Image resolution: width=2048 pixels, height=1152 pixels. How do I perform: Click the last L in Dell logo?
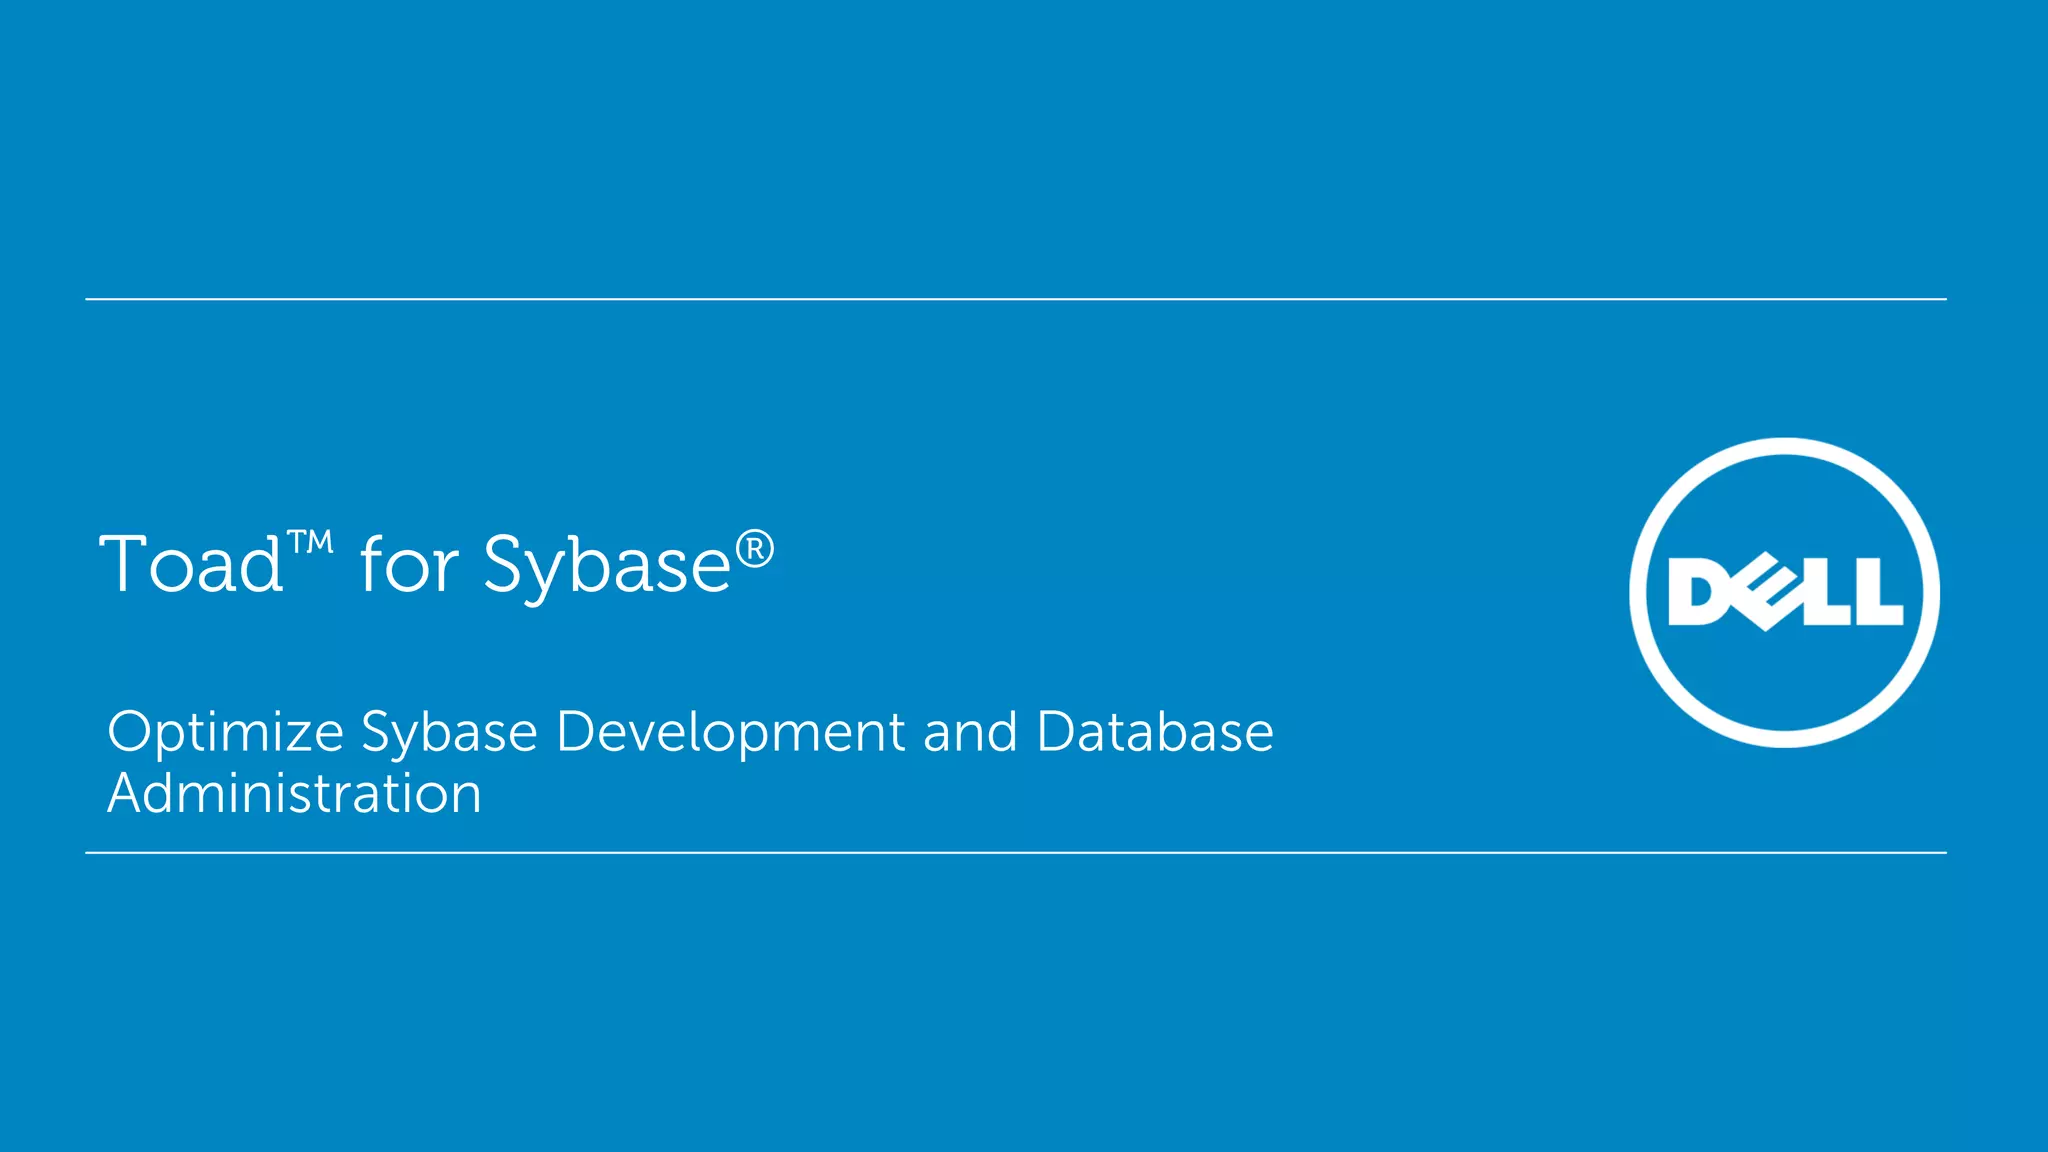[1879, 594]
